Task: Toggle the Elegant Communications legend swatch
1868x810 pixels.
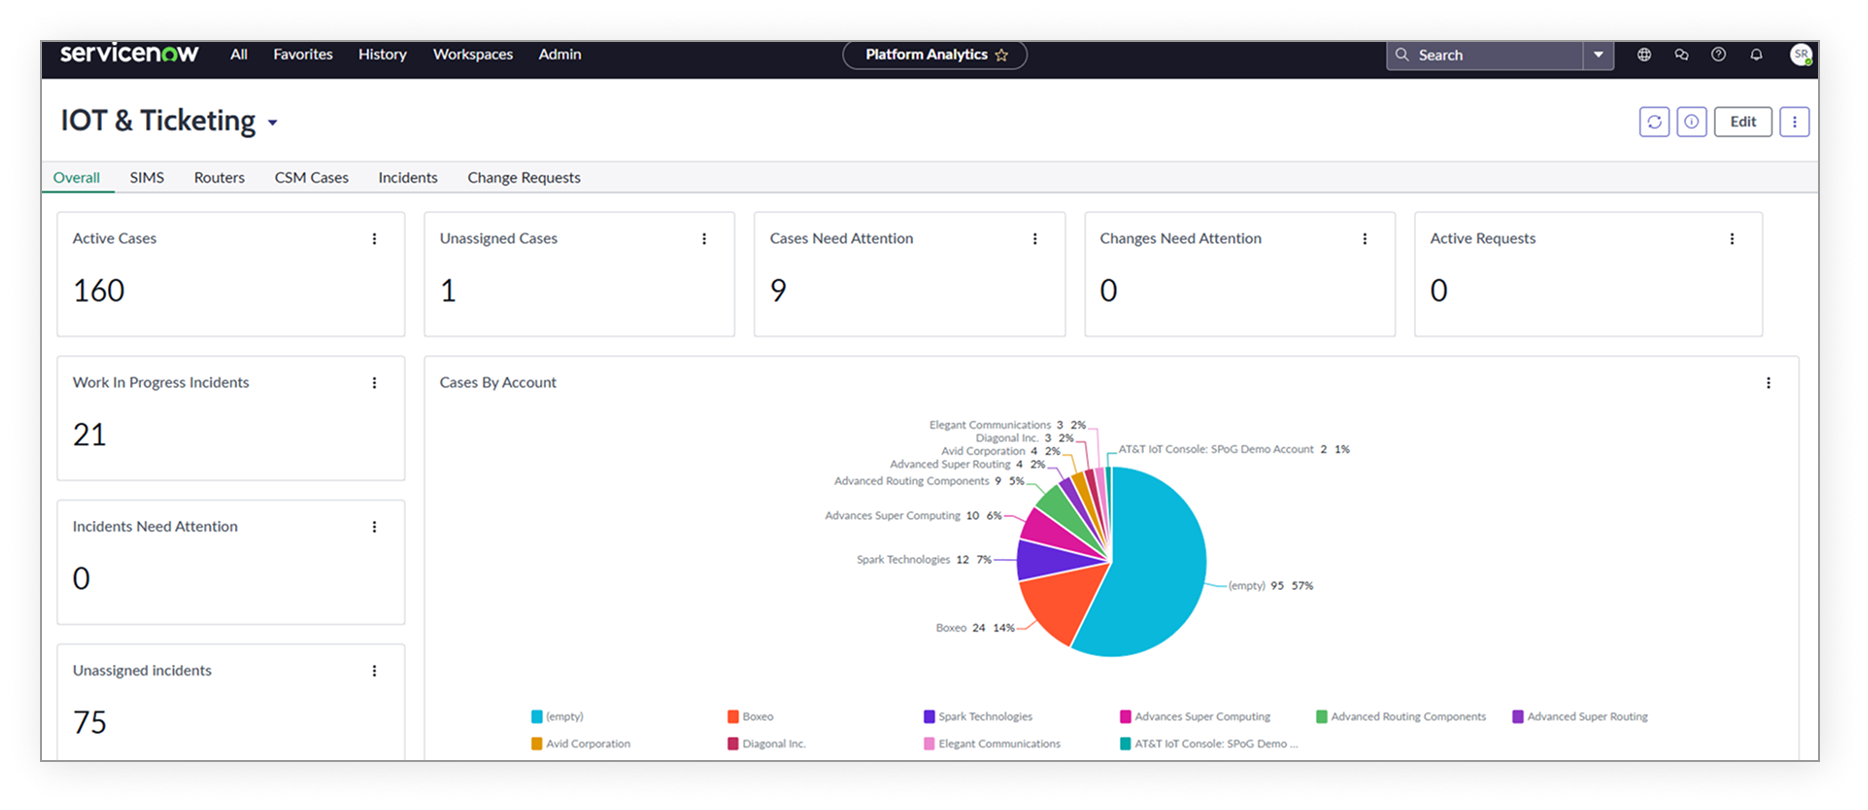Action: 929,744
